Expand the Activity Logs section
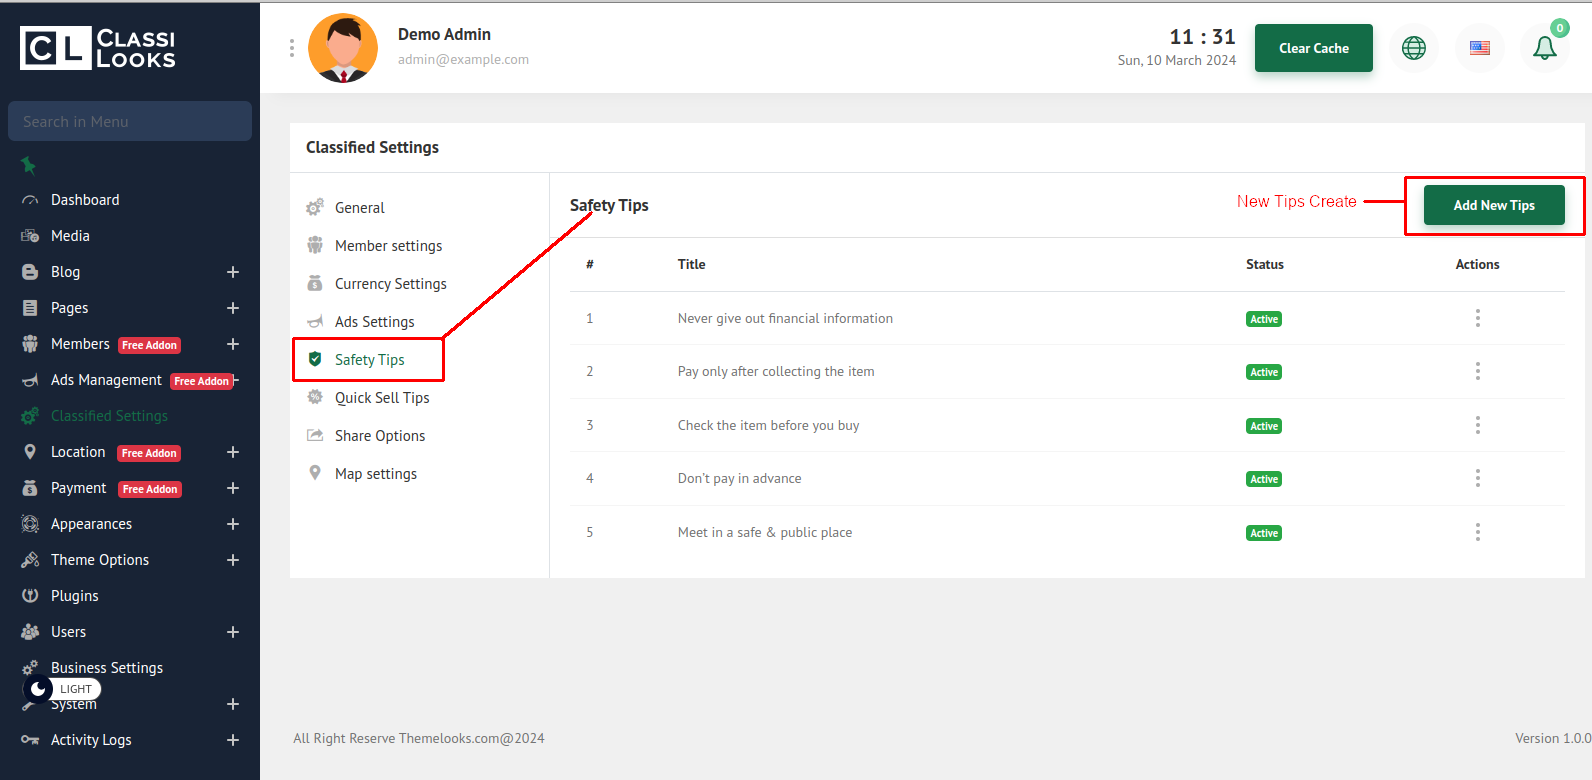The width and height of the screenshot is (1592, 780). tap(232, 740)
